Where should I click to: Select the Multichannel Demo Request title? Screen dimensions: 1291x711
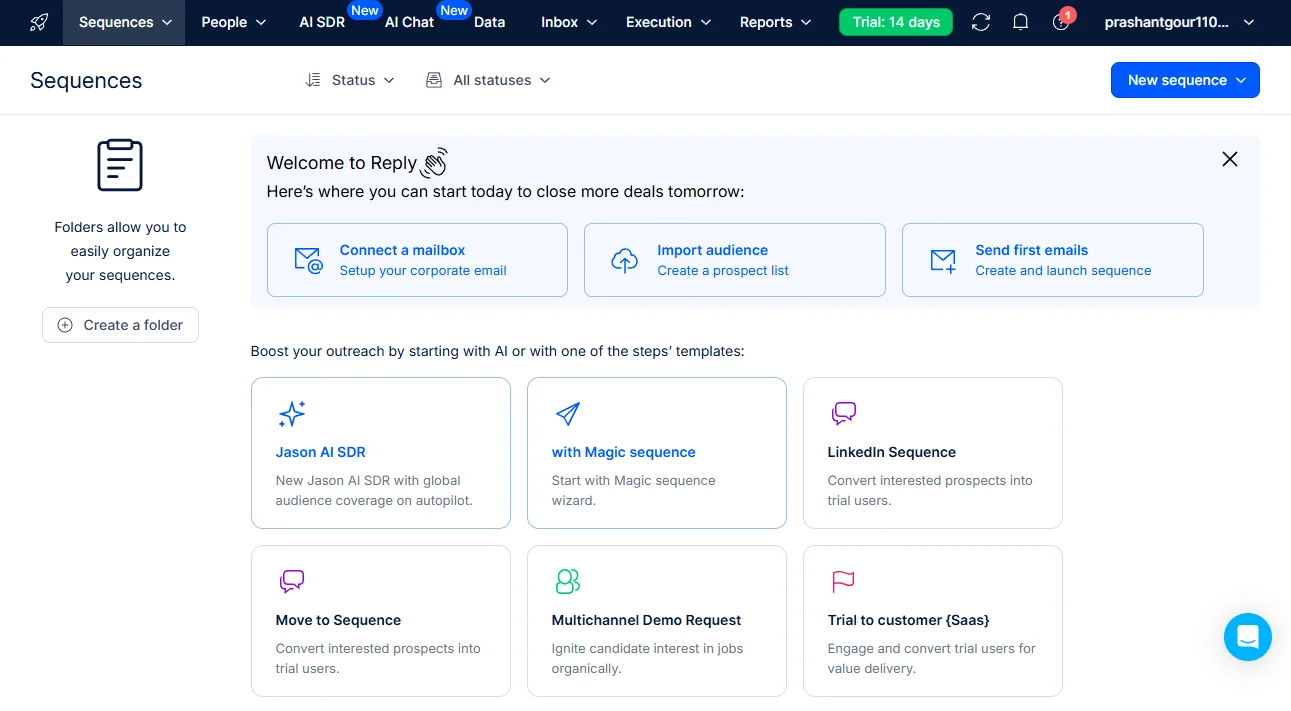click(x=647, y=620)
